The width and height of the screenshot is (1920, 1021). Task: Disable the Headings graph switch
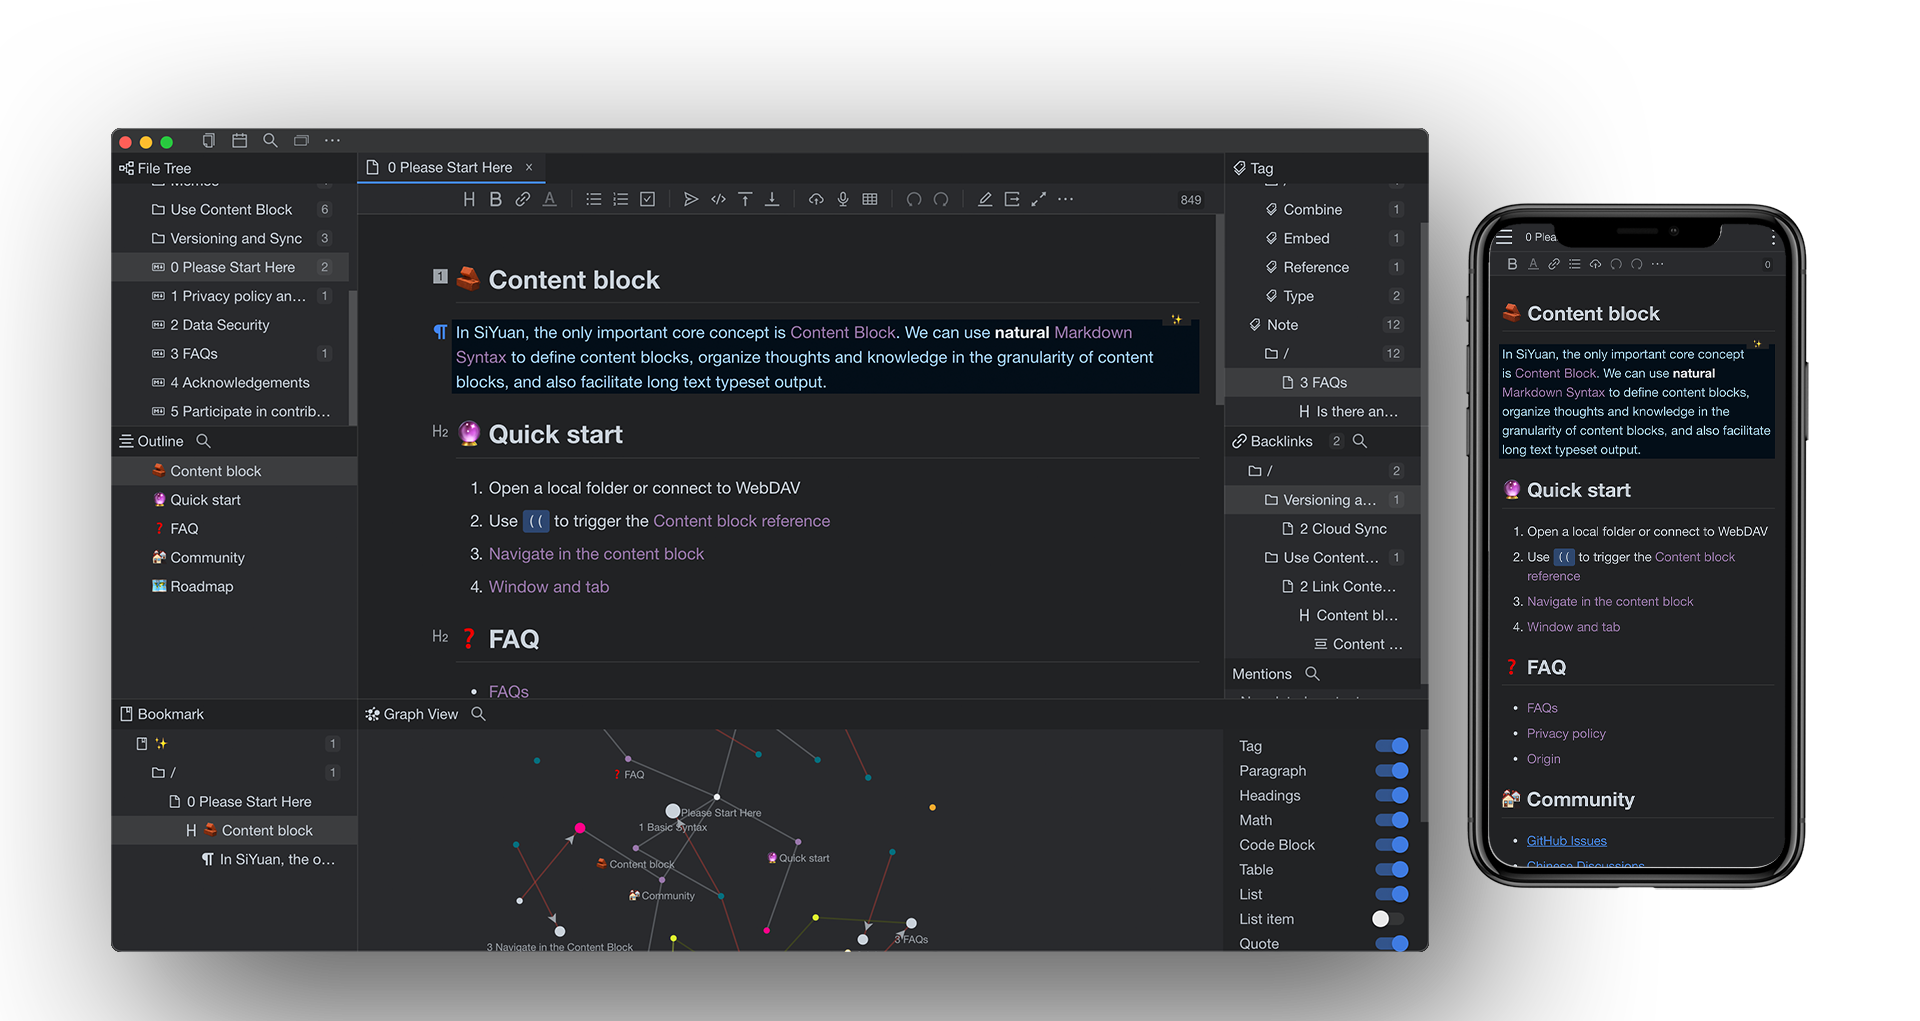tap(1391, 795)
